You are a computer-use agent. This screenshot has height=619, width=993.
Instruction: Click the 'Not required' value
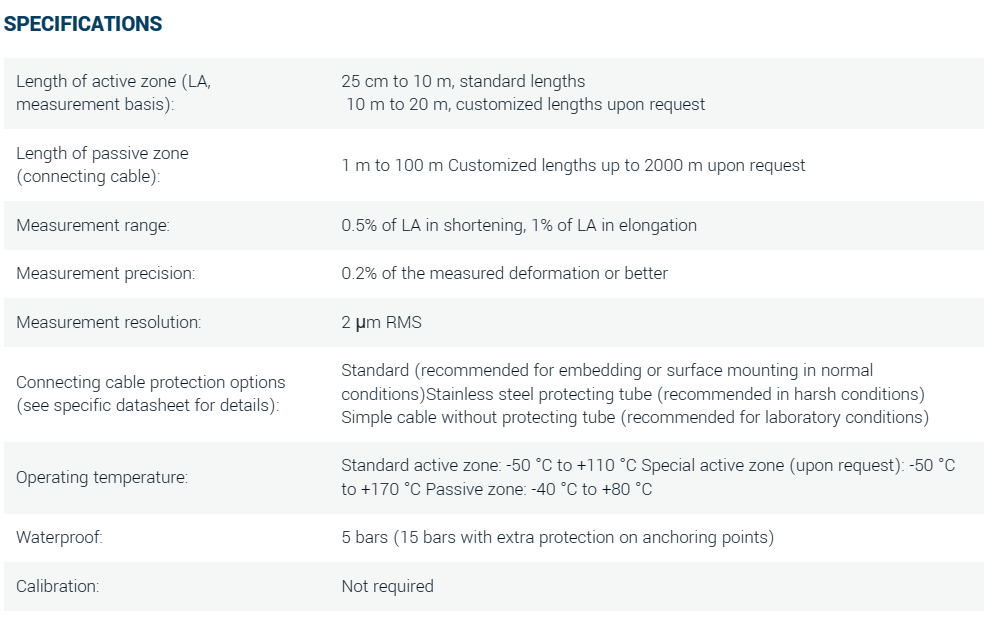point(387,587)
